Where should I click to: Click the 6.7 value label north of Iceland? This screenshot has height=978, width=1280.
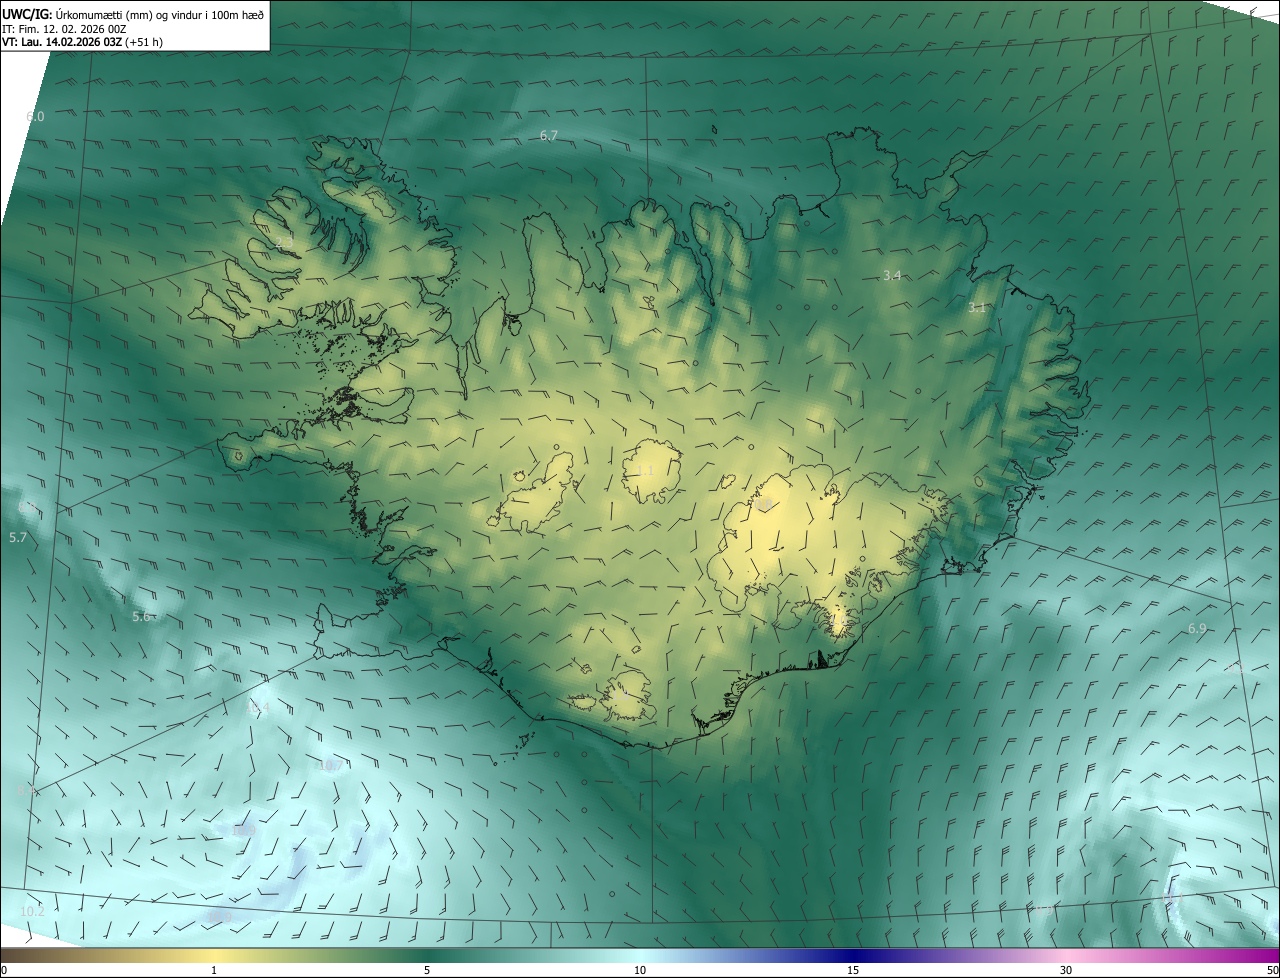pyautogui.click(x=548, y=135)
